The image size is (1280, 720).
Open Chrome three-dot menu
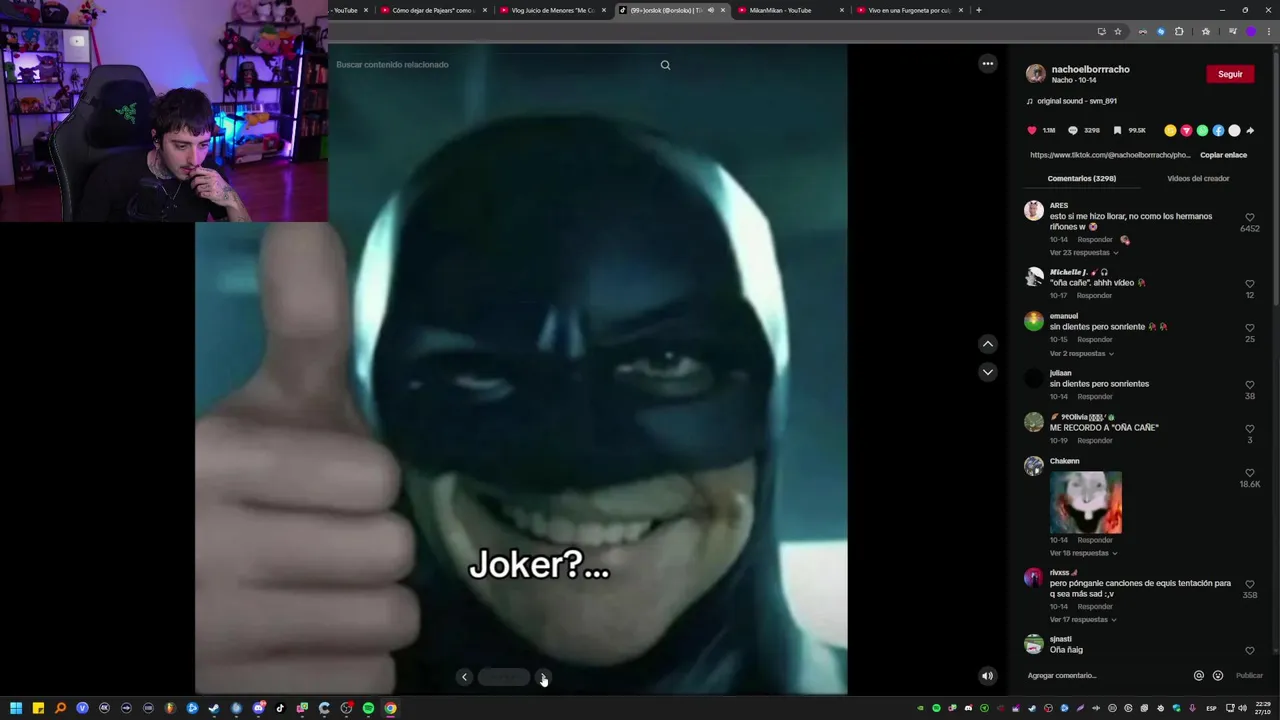[x=1270, y=31]
